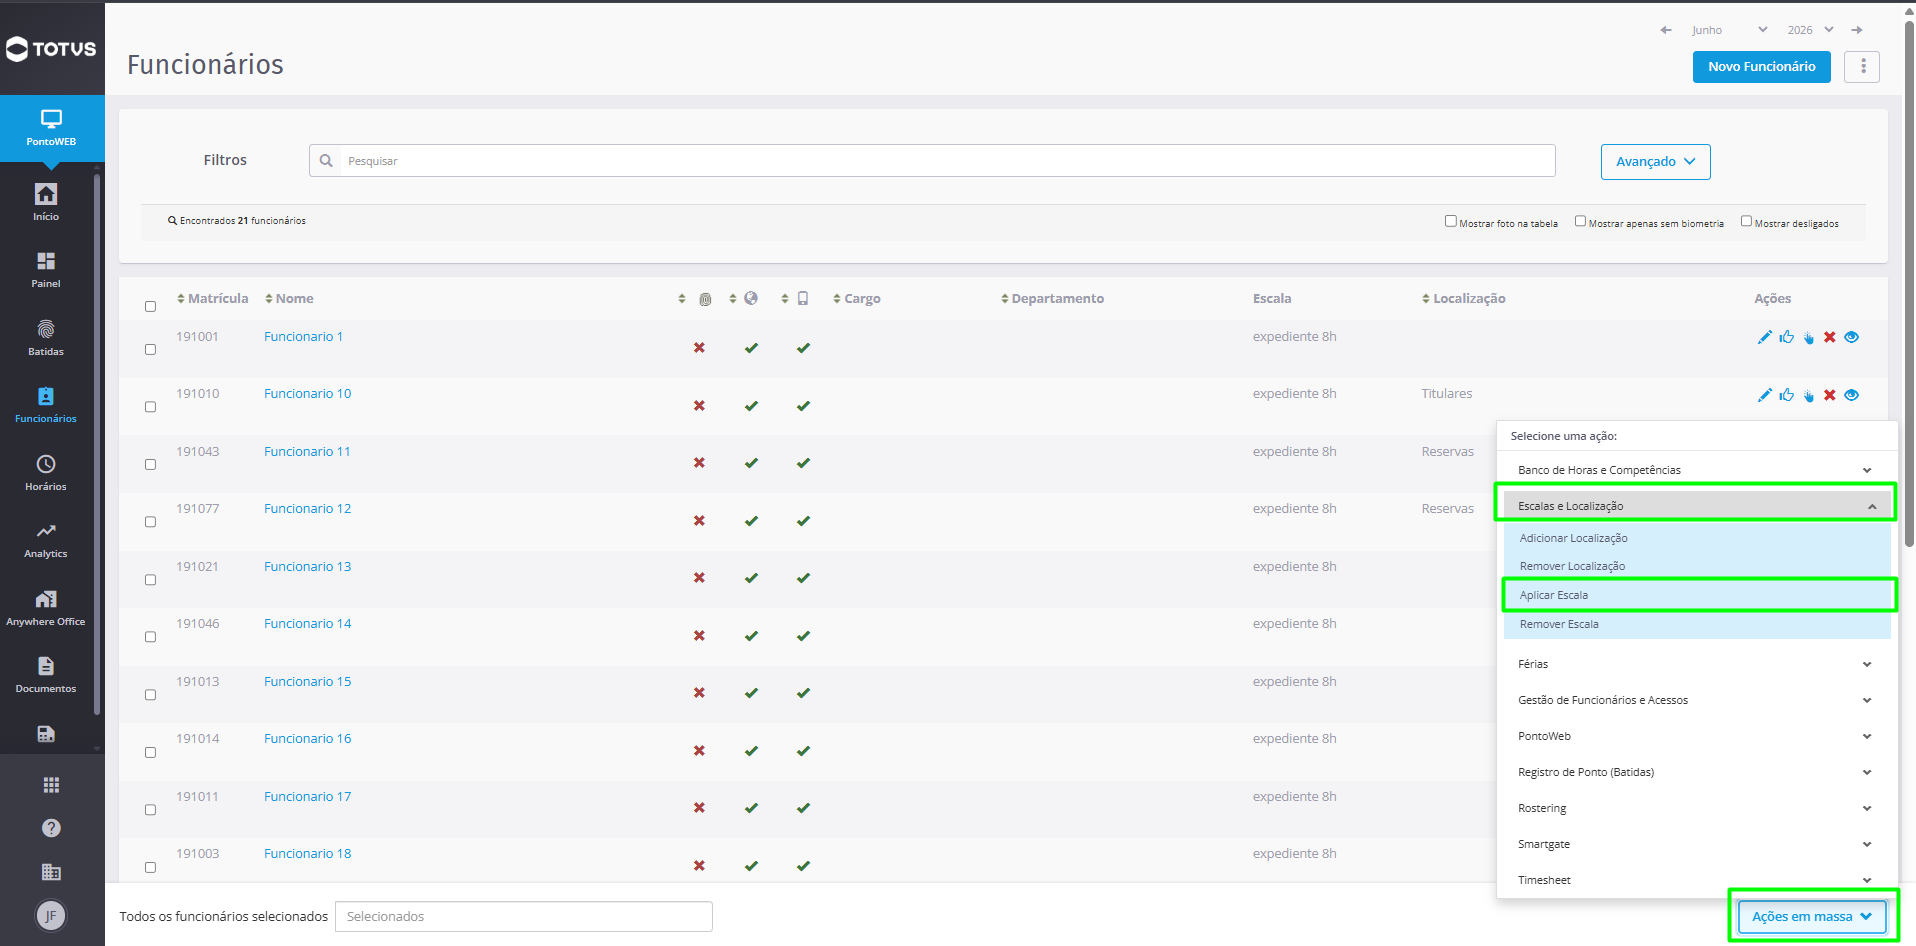Open Funcionários section in sidebar

[x=46, y=405]
